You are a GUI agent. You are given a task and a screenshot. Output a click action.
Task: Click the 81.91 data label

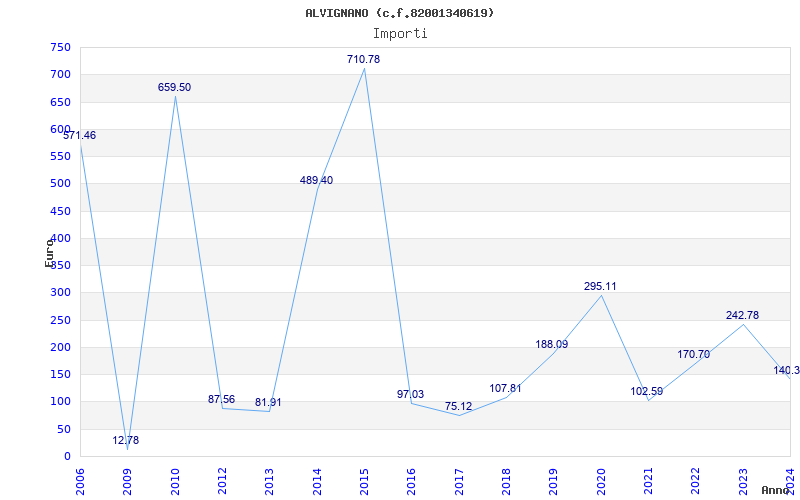(x=268, y=402)
